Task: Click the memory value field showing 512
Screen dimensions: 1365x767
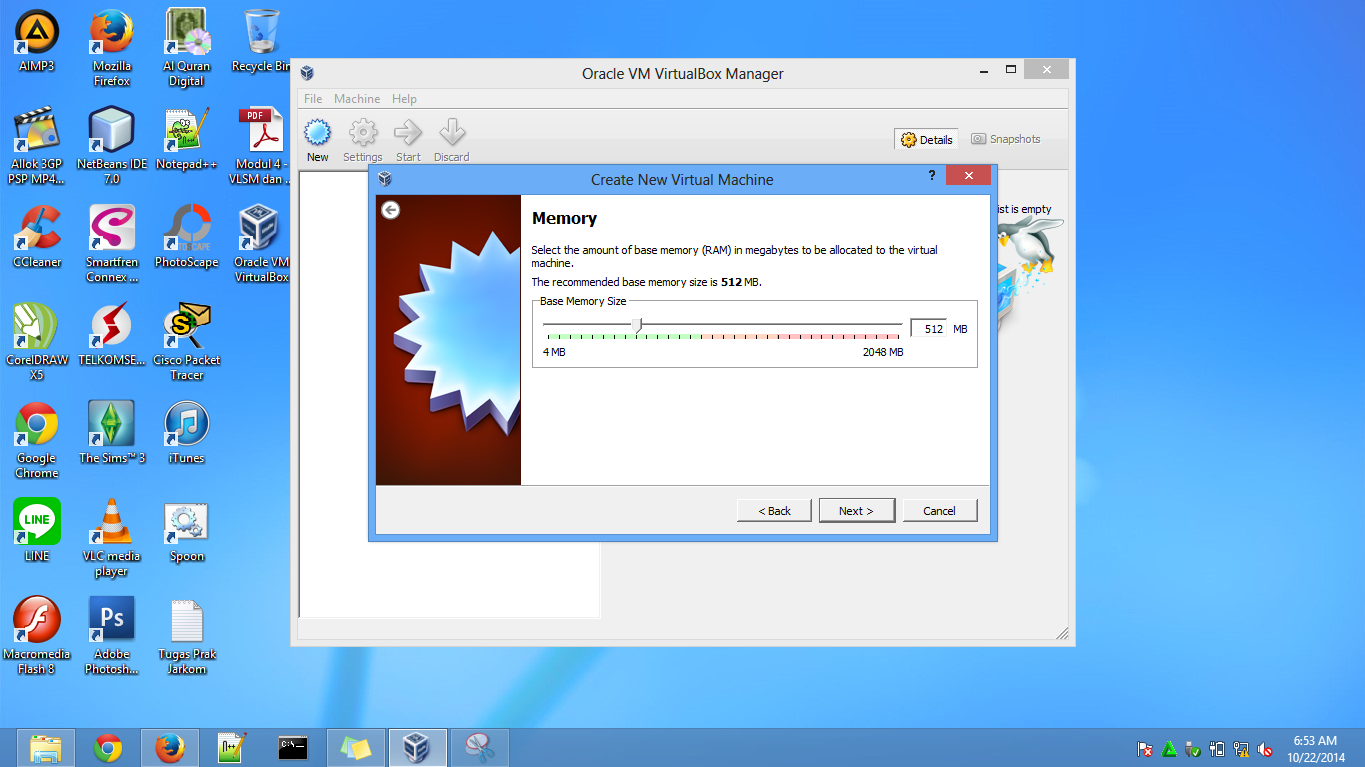Action: coord(928,329)
